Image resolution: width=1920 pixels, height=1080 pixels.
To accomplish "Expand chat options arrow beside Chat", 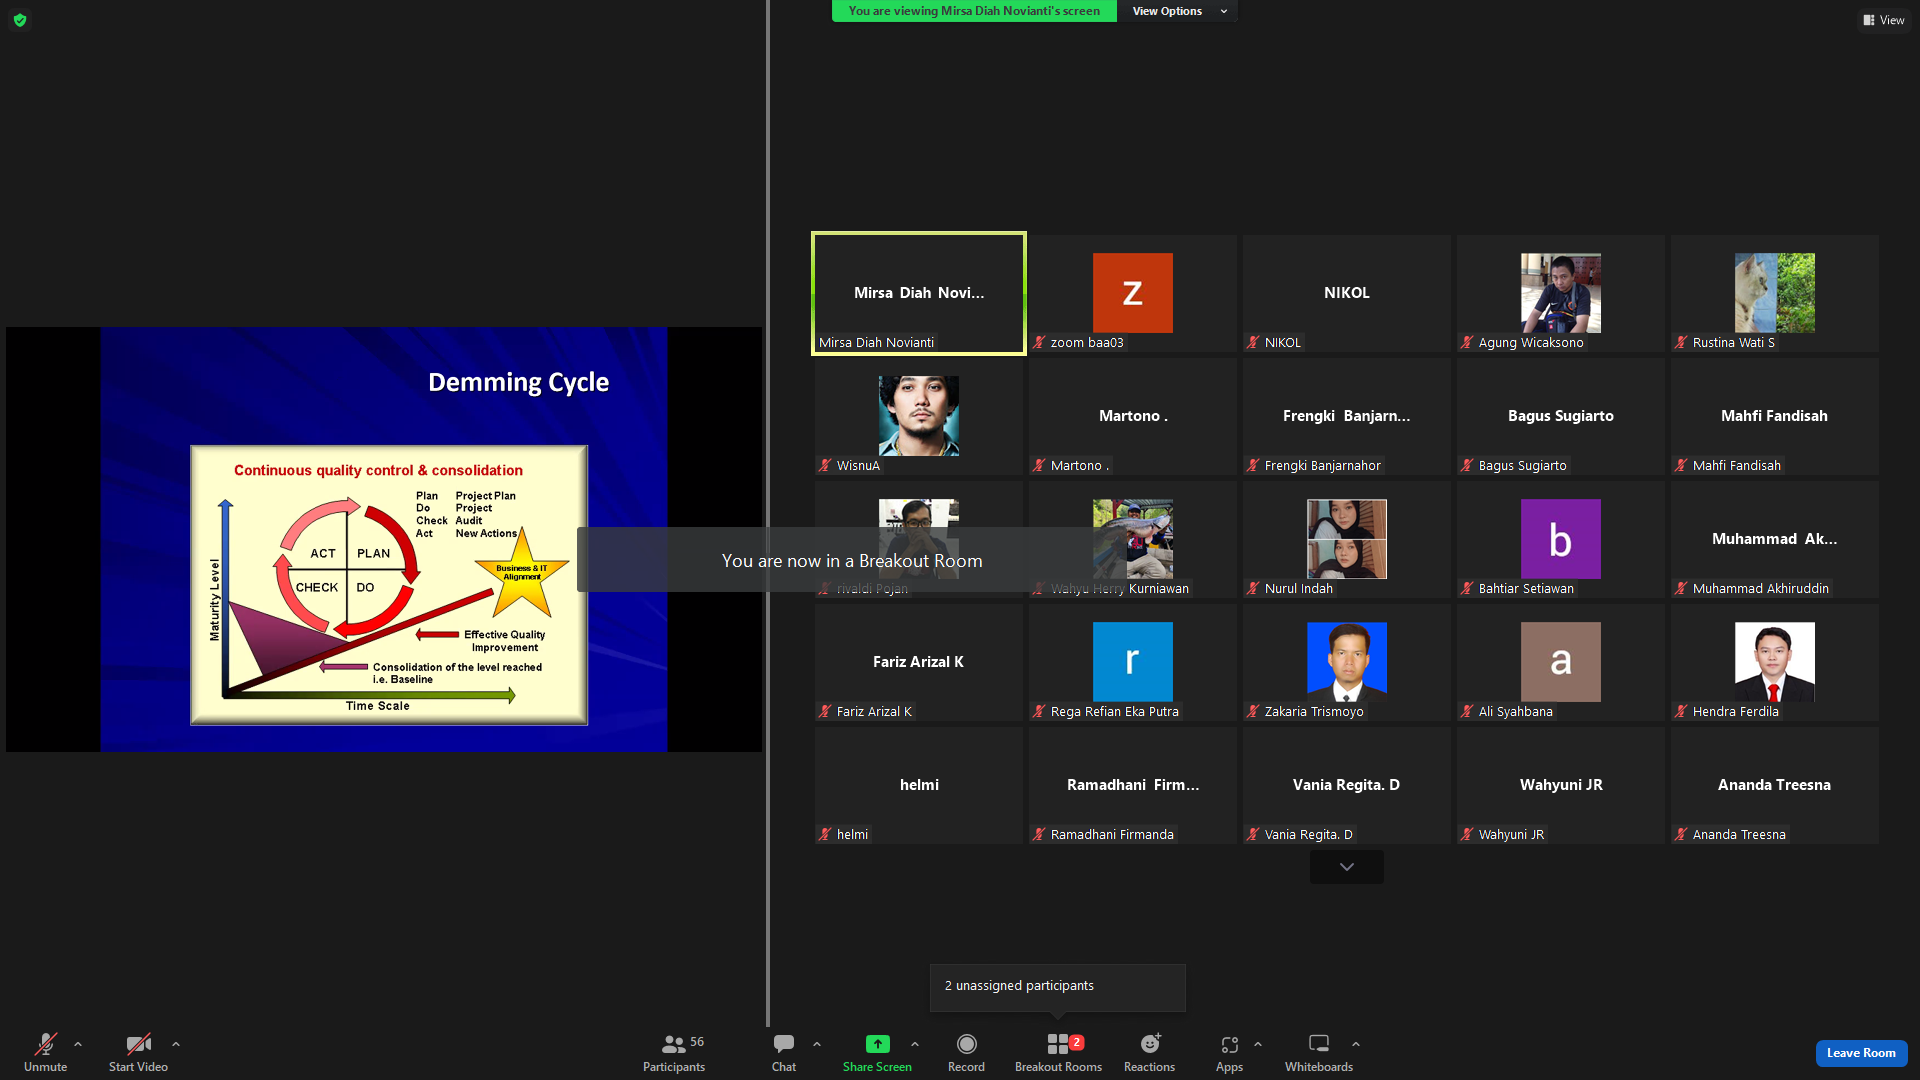I will pos(817,1044).
